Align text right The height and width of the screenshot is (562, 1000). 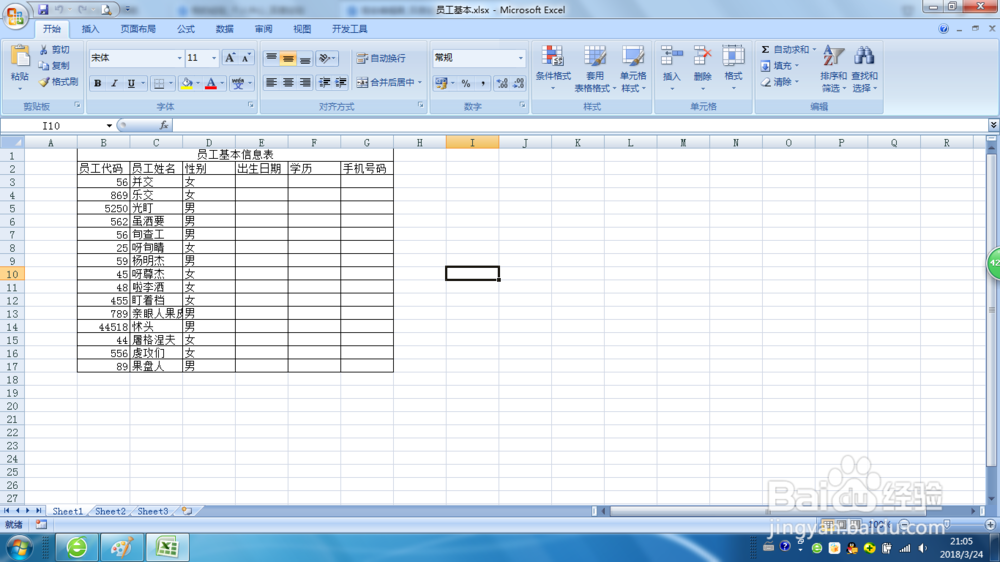[x=305, y=82]
